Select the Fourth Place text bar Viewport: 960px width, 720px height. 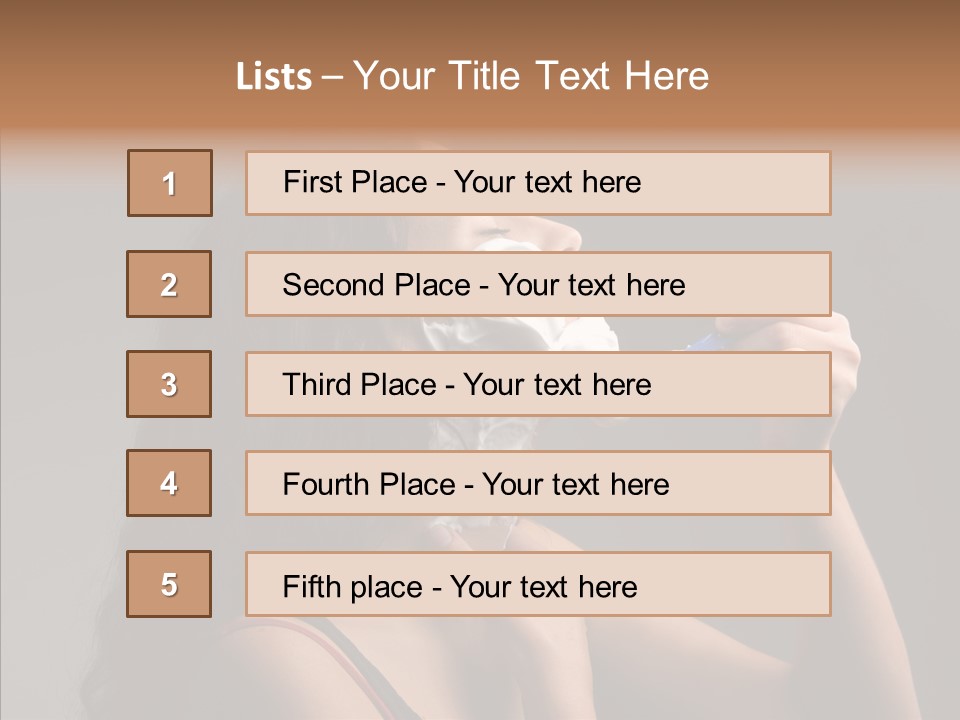pos(538,483)
